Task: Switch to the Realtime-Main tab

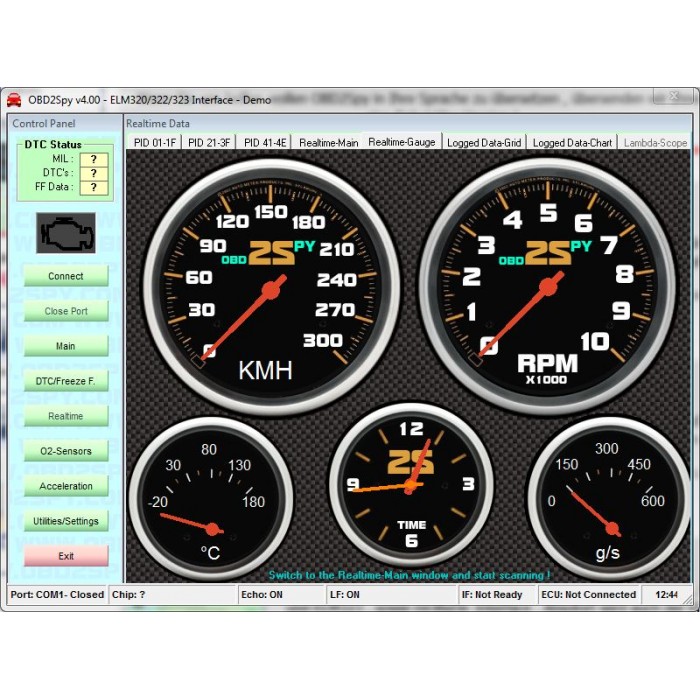Action: click(x=328, y=143)
